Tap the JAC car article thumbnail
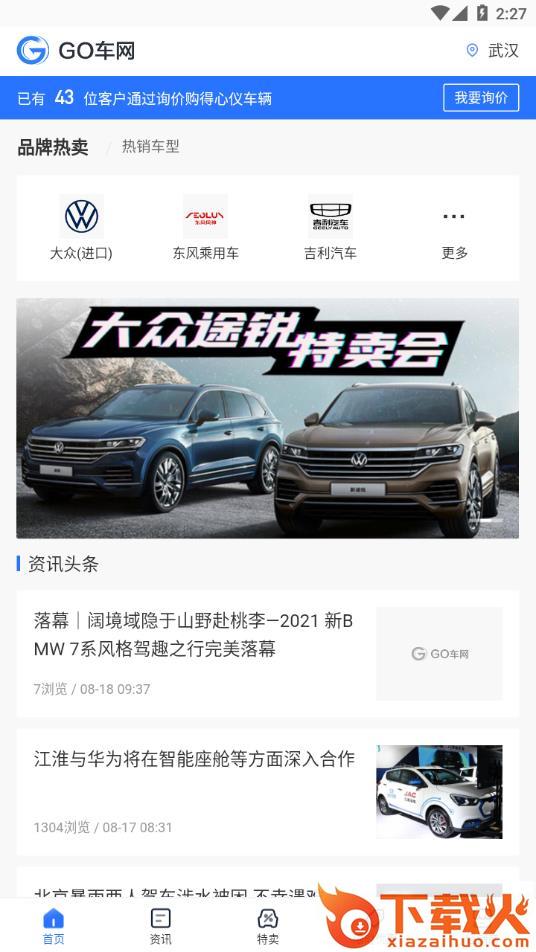 pos(439,792)
